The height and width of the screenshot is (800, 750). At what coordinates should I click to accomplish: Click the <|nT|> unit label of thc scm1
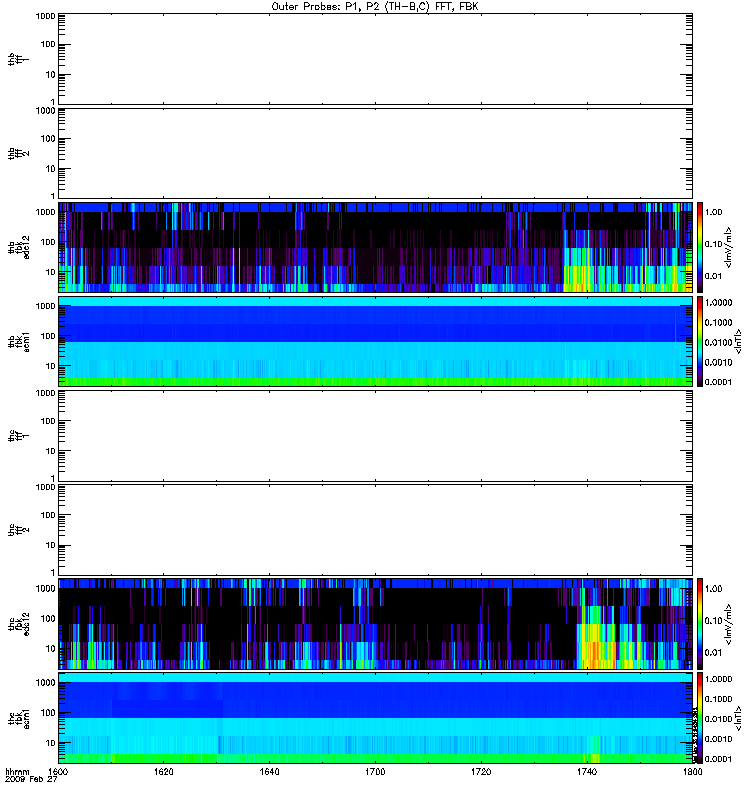click(738, 717)
